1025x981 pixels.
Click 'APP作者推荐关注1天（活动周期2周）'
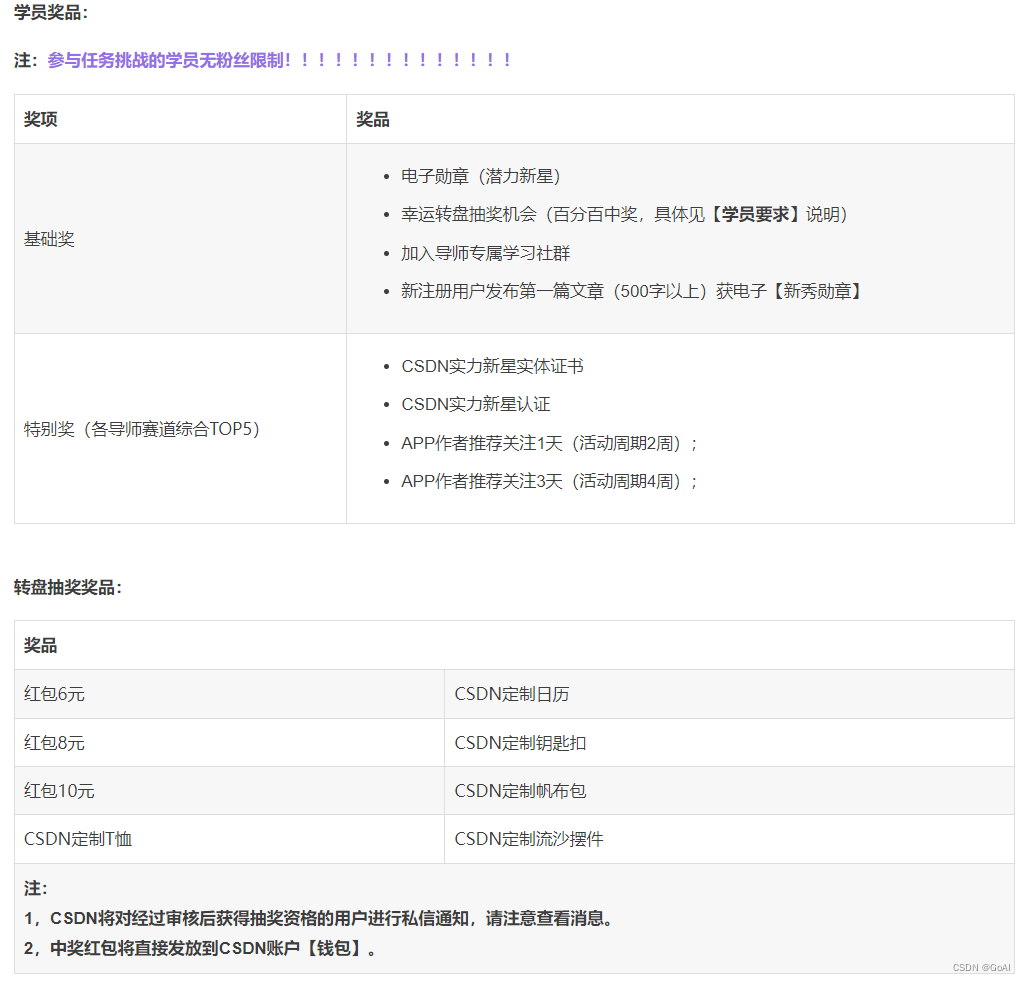549,443
